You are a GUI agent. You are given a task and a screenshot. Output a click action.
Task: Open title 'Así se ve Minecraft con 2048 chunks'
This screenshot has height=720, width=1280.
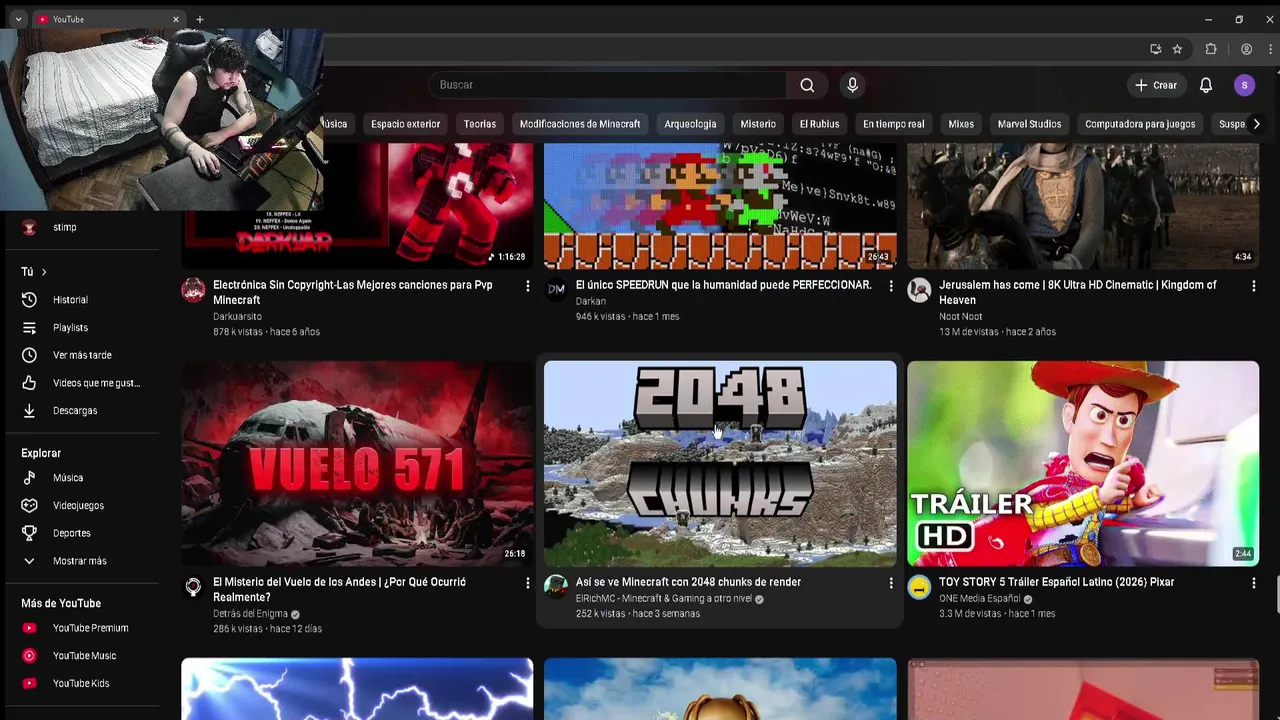click(x=688, y=582)
